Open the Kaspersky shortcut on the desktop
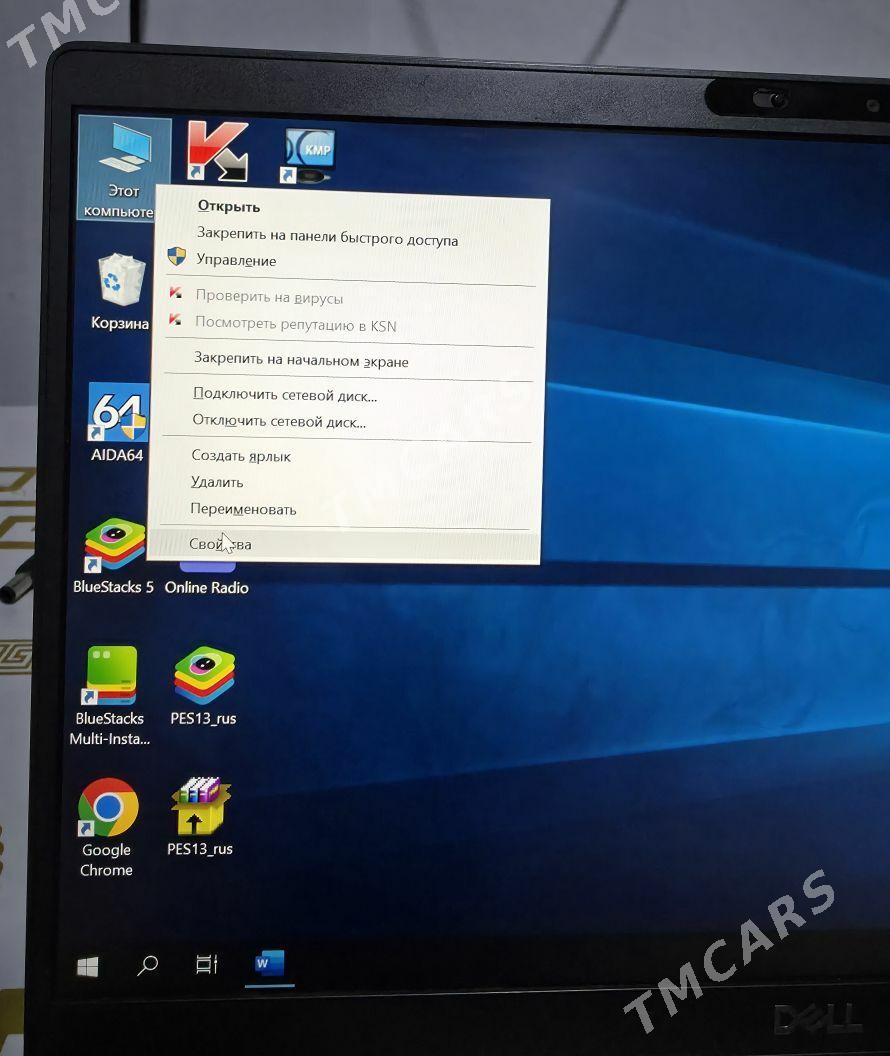This screenshot has height=1056, width=890. (217, 152)
